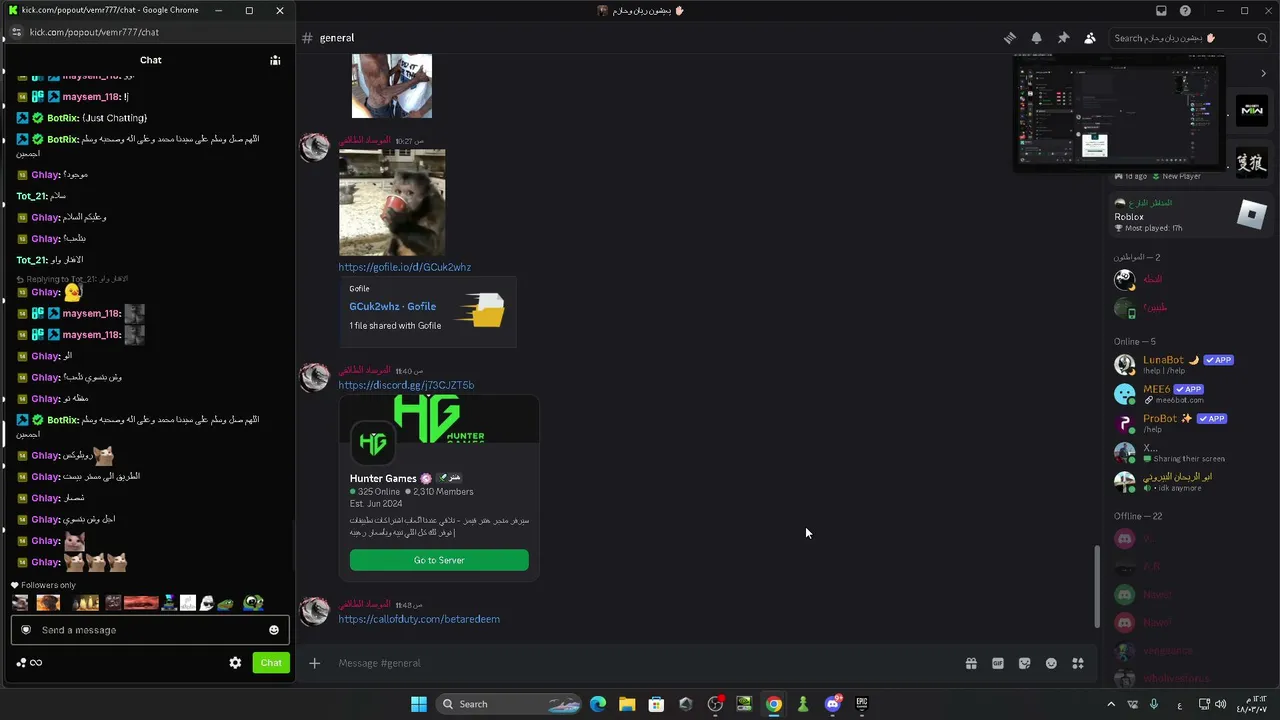Click the Discord chat scrollbar

1097,587
